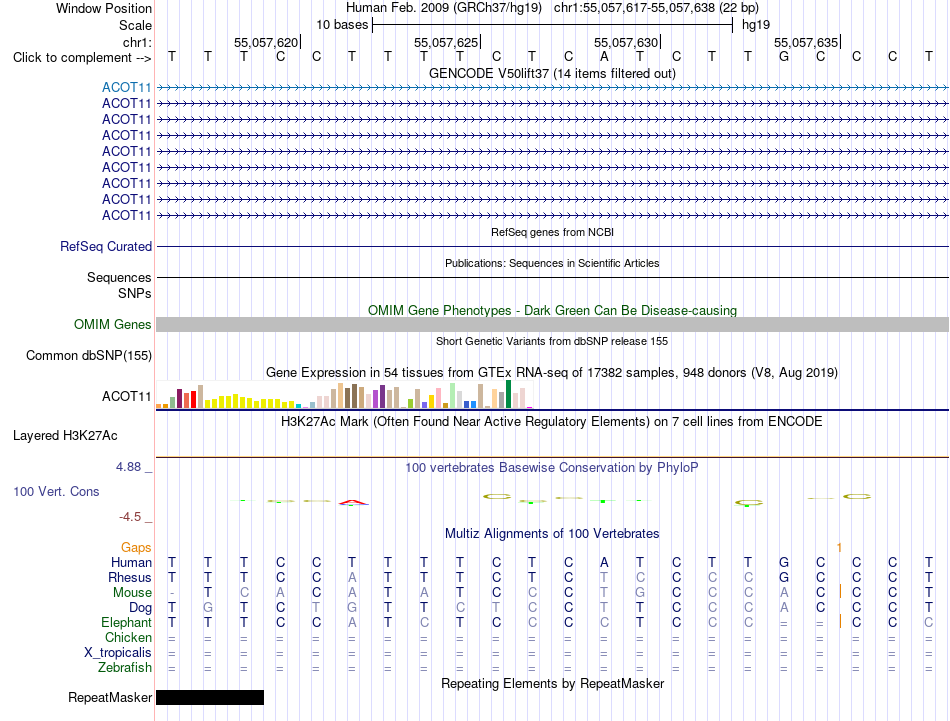Click the red triangular peak in the PhyloP track

pos(353,502)
